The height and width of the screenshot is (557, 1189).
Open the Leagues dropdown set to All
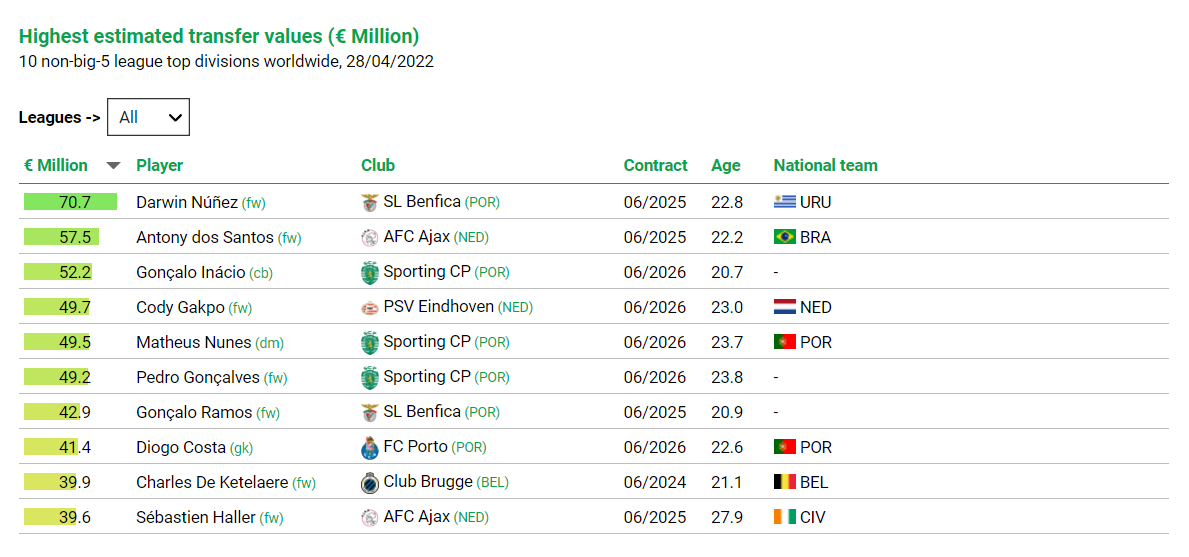coord(148,117)
